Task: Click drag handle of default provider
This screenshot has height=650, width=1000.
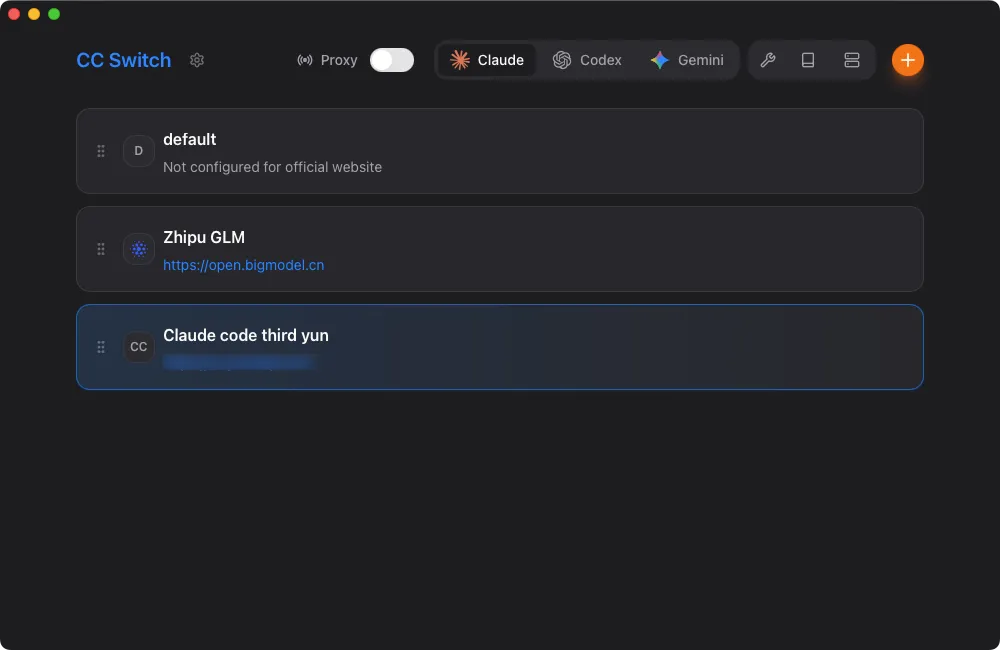Action: click(x=101, y=151)
